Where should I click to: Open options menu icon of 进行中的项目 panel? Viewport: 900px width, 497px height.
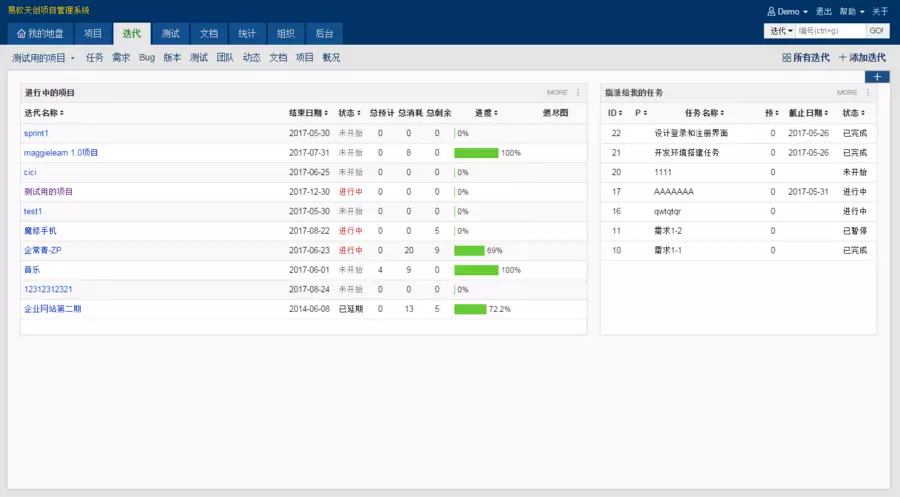(577, 93)
